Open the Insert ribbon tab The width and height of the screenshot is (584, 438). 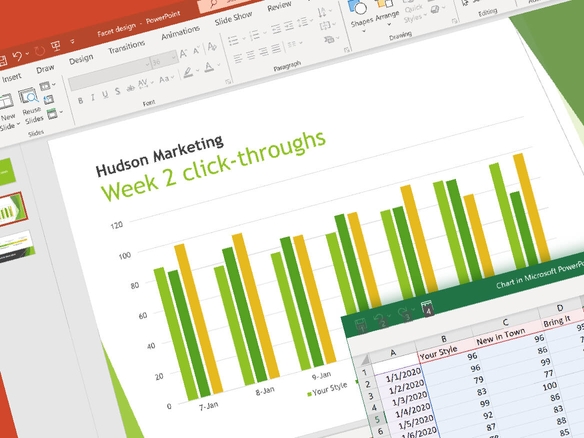click(12, 77)
